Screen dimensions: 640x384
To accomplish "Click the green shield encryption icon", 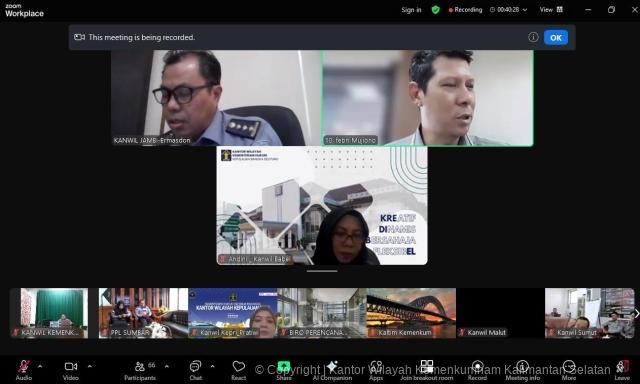I will tap(436, 10).
